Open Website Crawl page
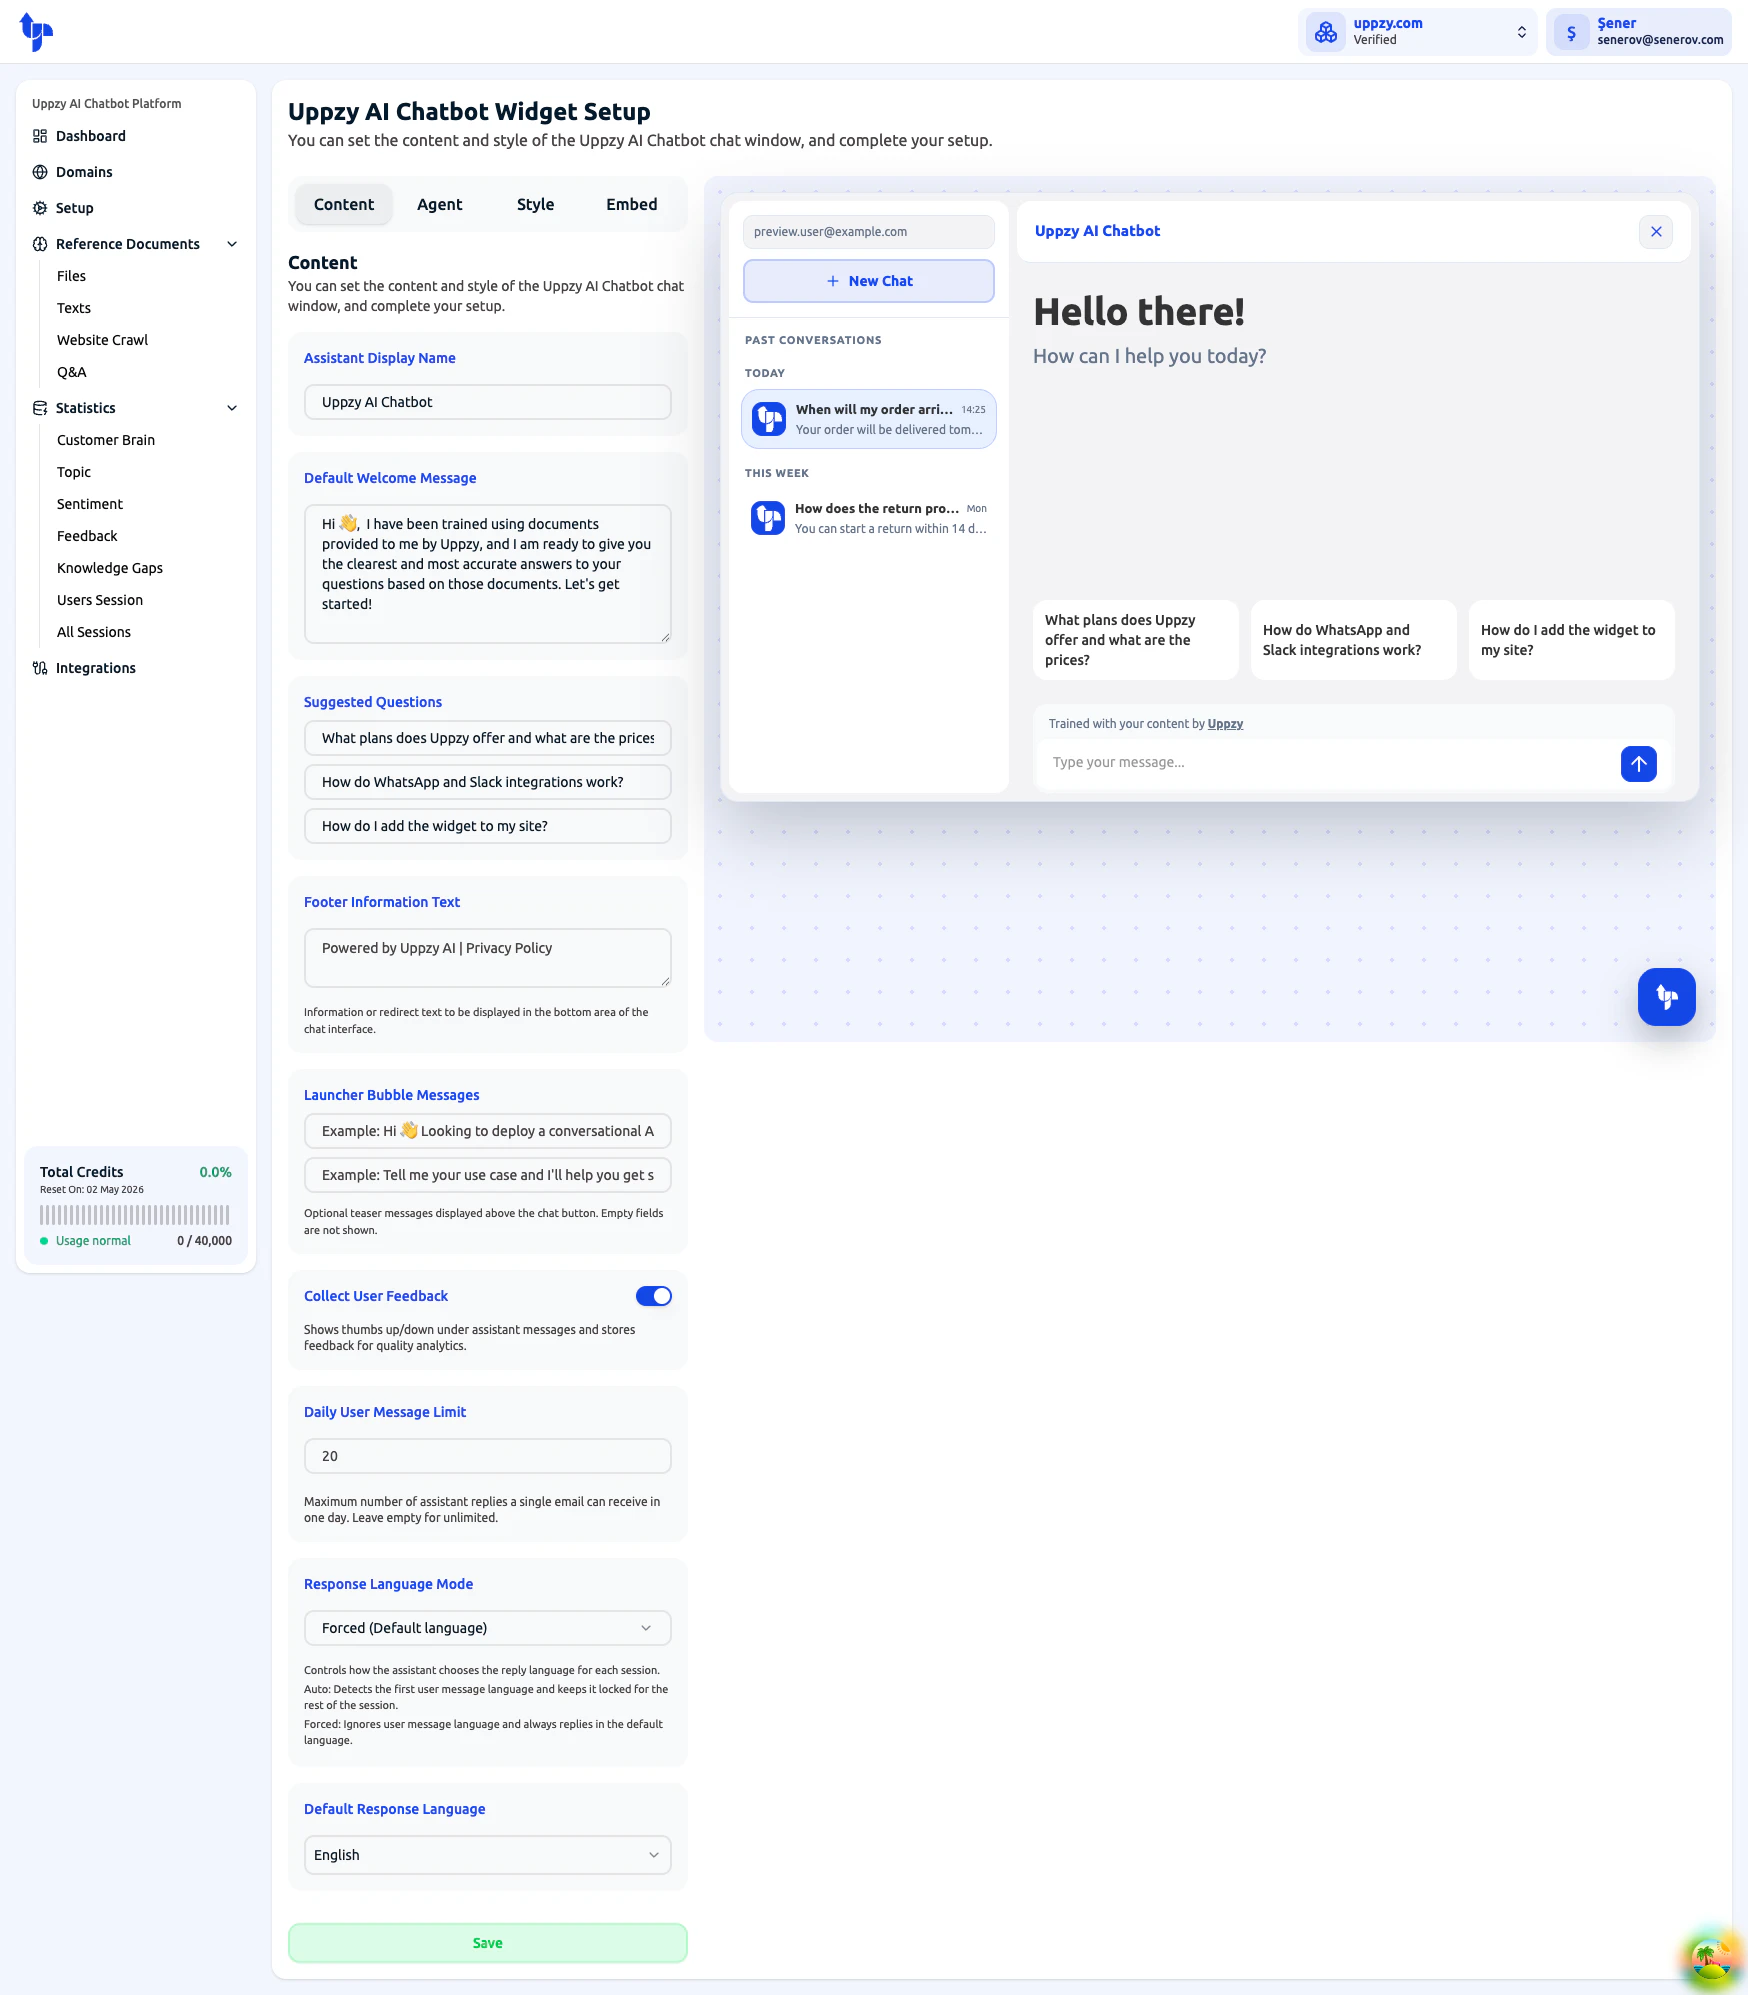The image size is (1748, 1995). point(102,340)
